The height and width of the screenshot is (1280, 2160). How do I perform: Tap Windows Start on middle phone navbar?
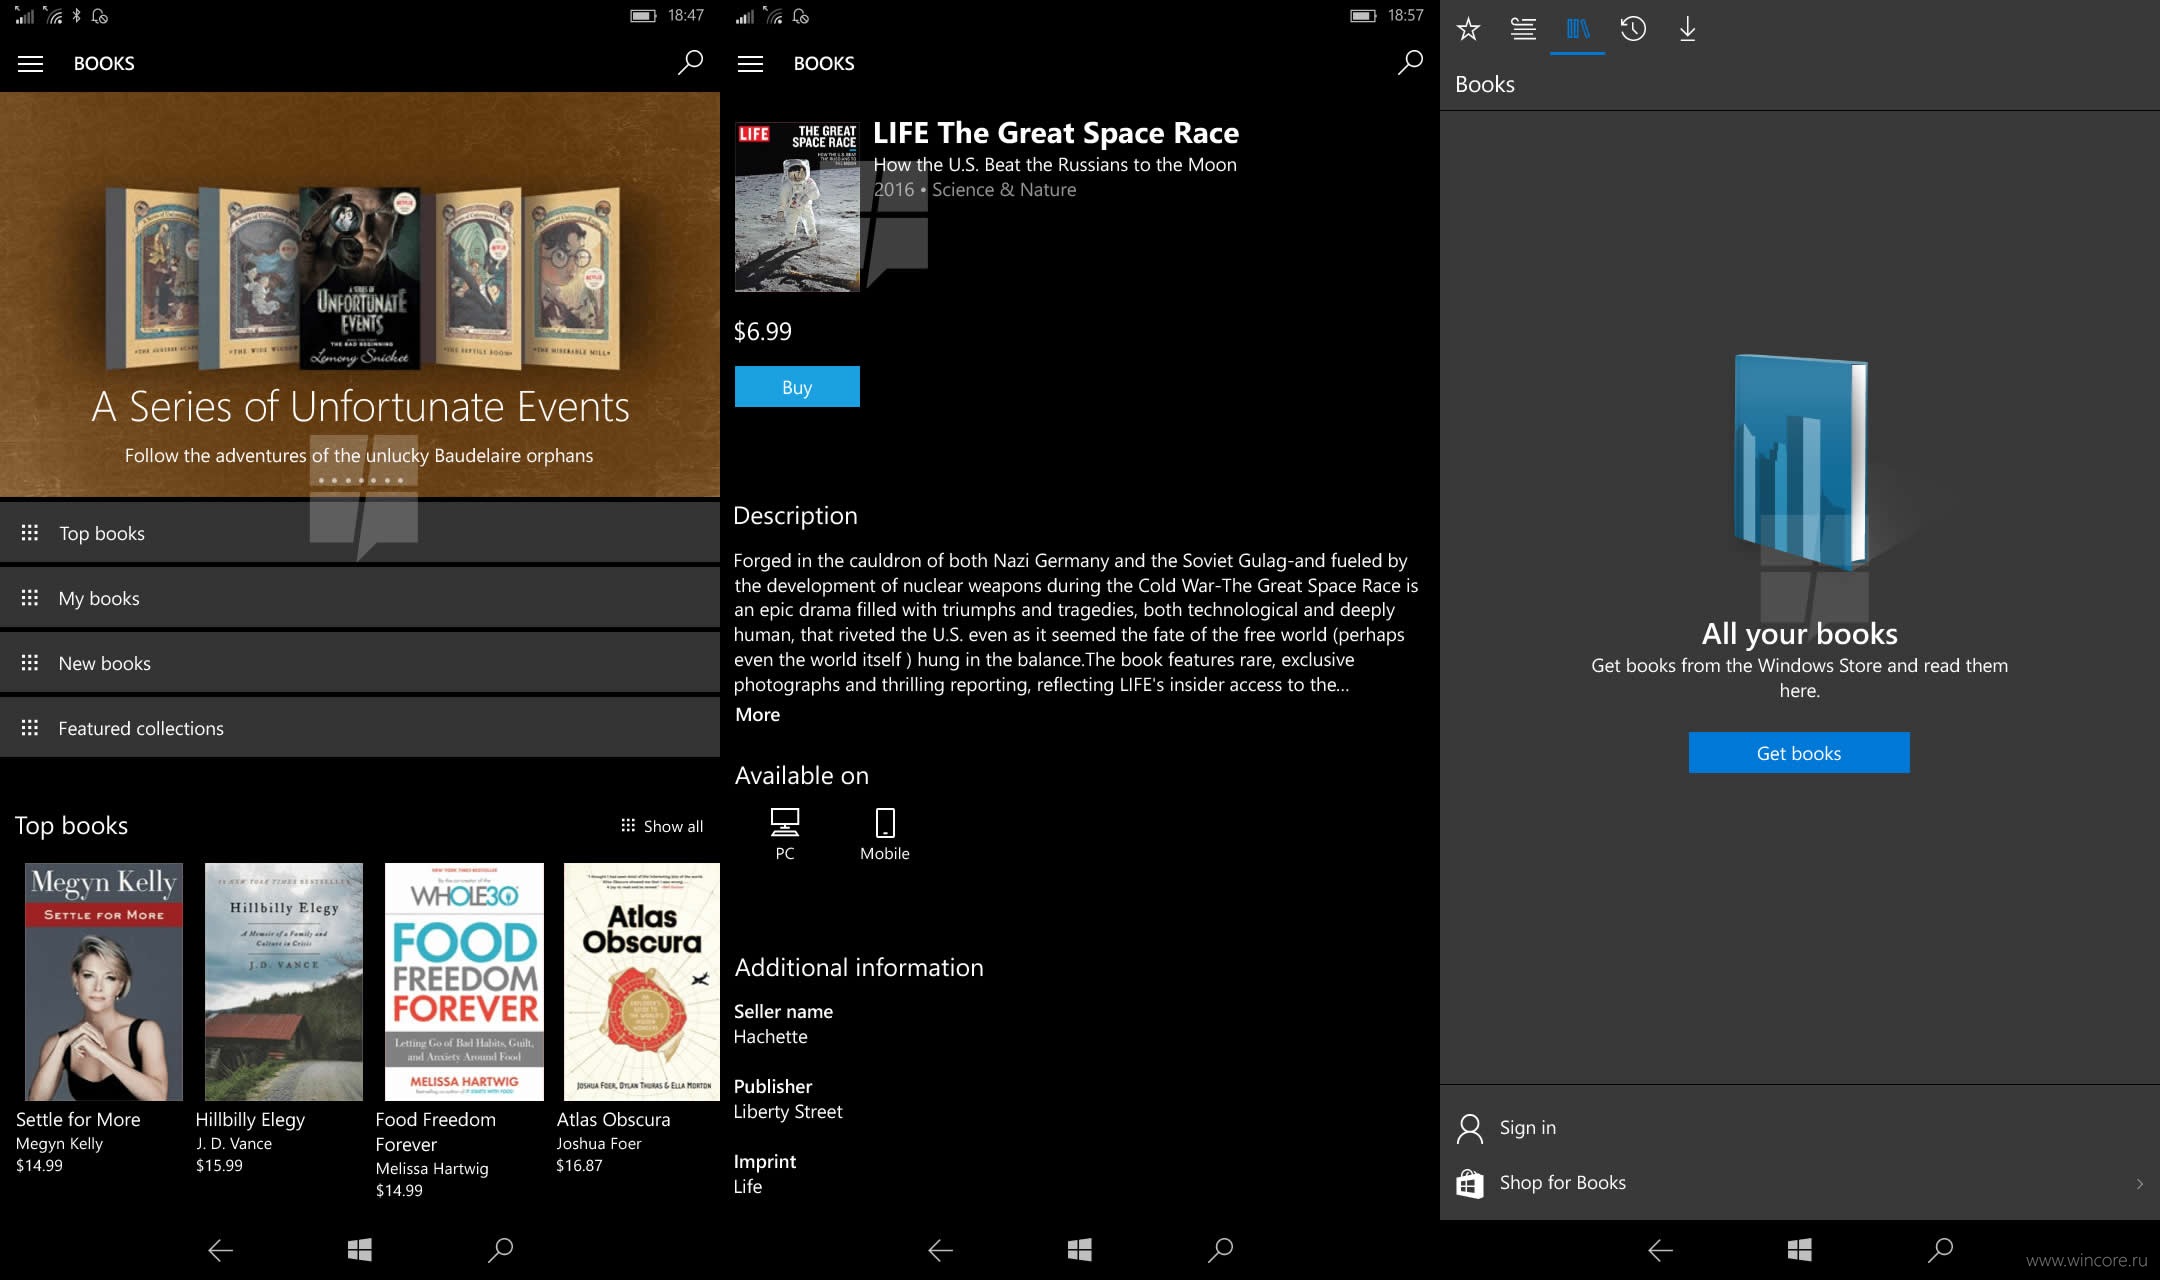coord(1080,1249)
